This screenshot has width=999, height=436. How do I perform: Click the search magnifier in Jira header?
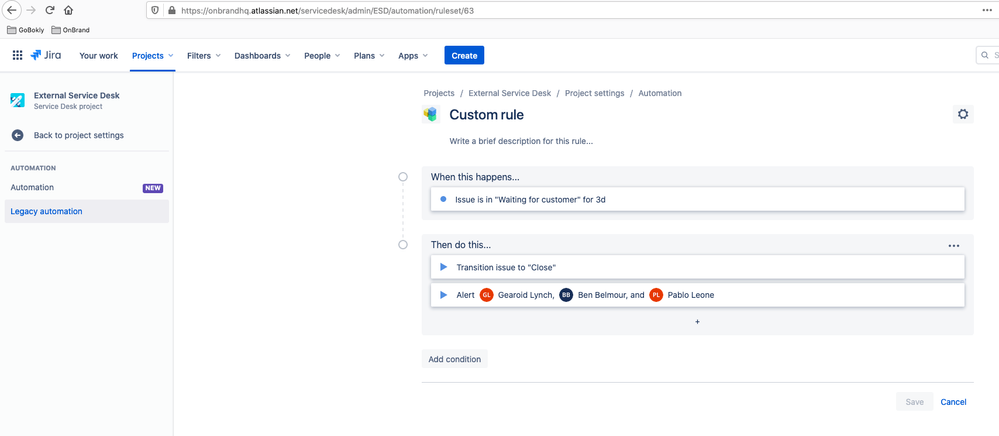(985, 55)
